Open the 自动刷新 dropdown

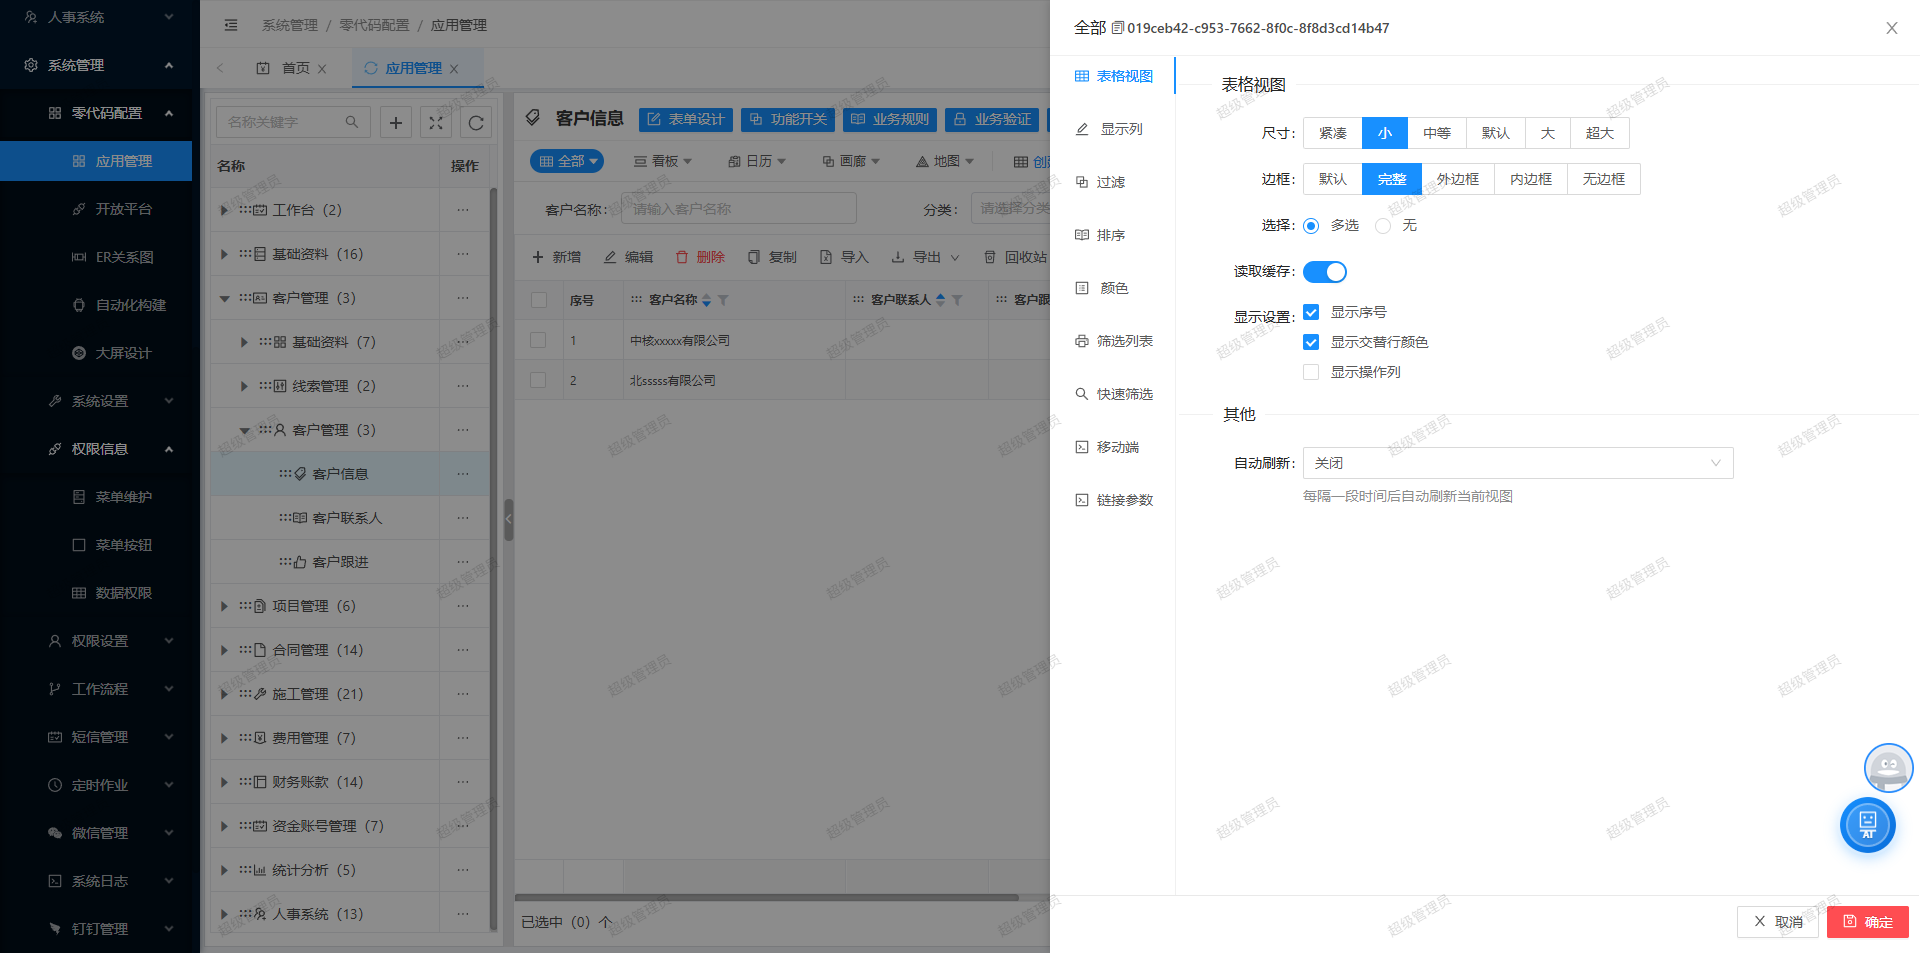tap(1518, 463)
